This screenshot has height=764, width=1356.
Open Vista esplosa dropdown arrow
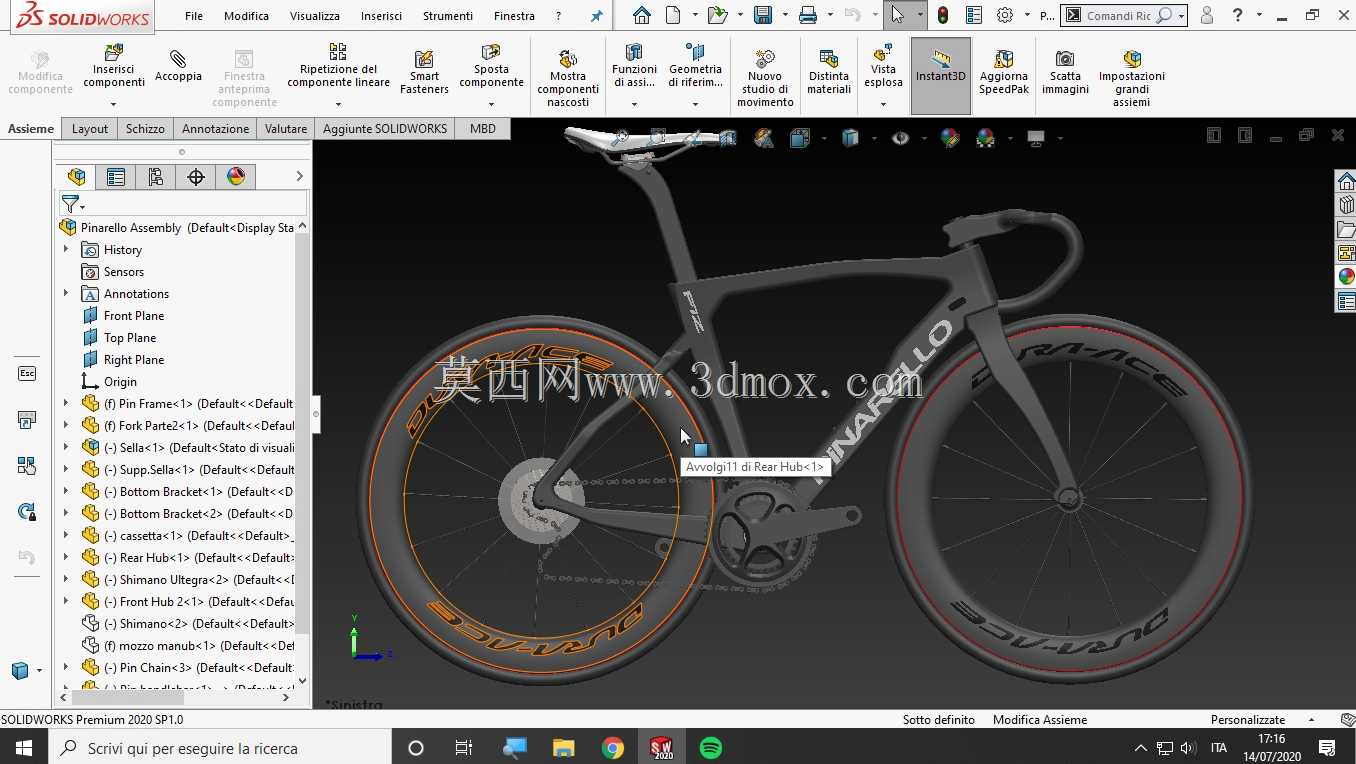tap(883, 104)
